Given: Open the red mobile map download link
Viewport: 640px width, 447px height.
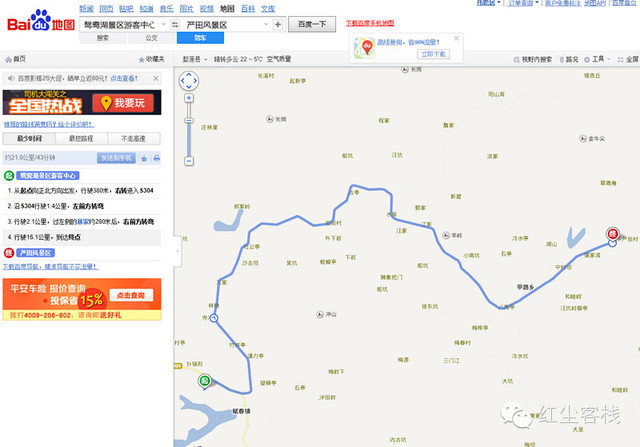Looking at the screenshot, I should pos(370,23).
